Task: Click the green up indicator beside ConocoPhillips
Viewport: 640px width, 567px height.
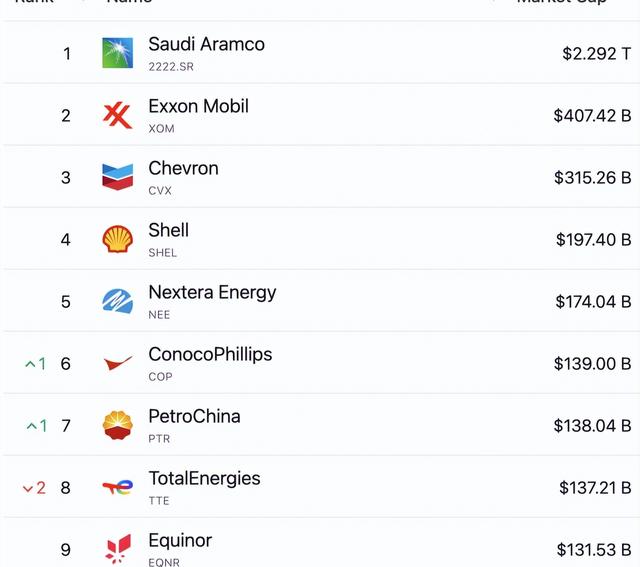Action: pos(36,364)
